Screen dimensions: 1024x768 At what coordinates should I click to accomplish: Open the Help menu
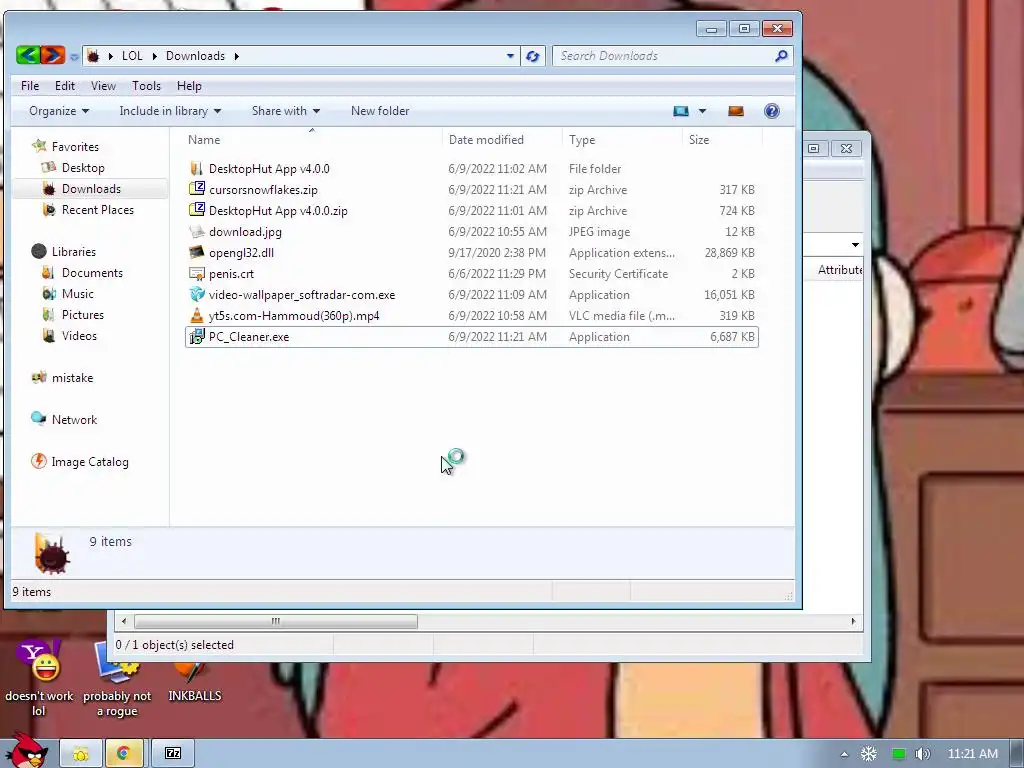click(189, 86)
